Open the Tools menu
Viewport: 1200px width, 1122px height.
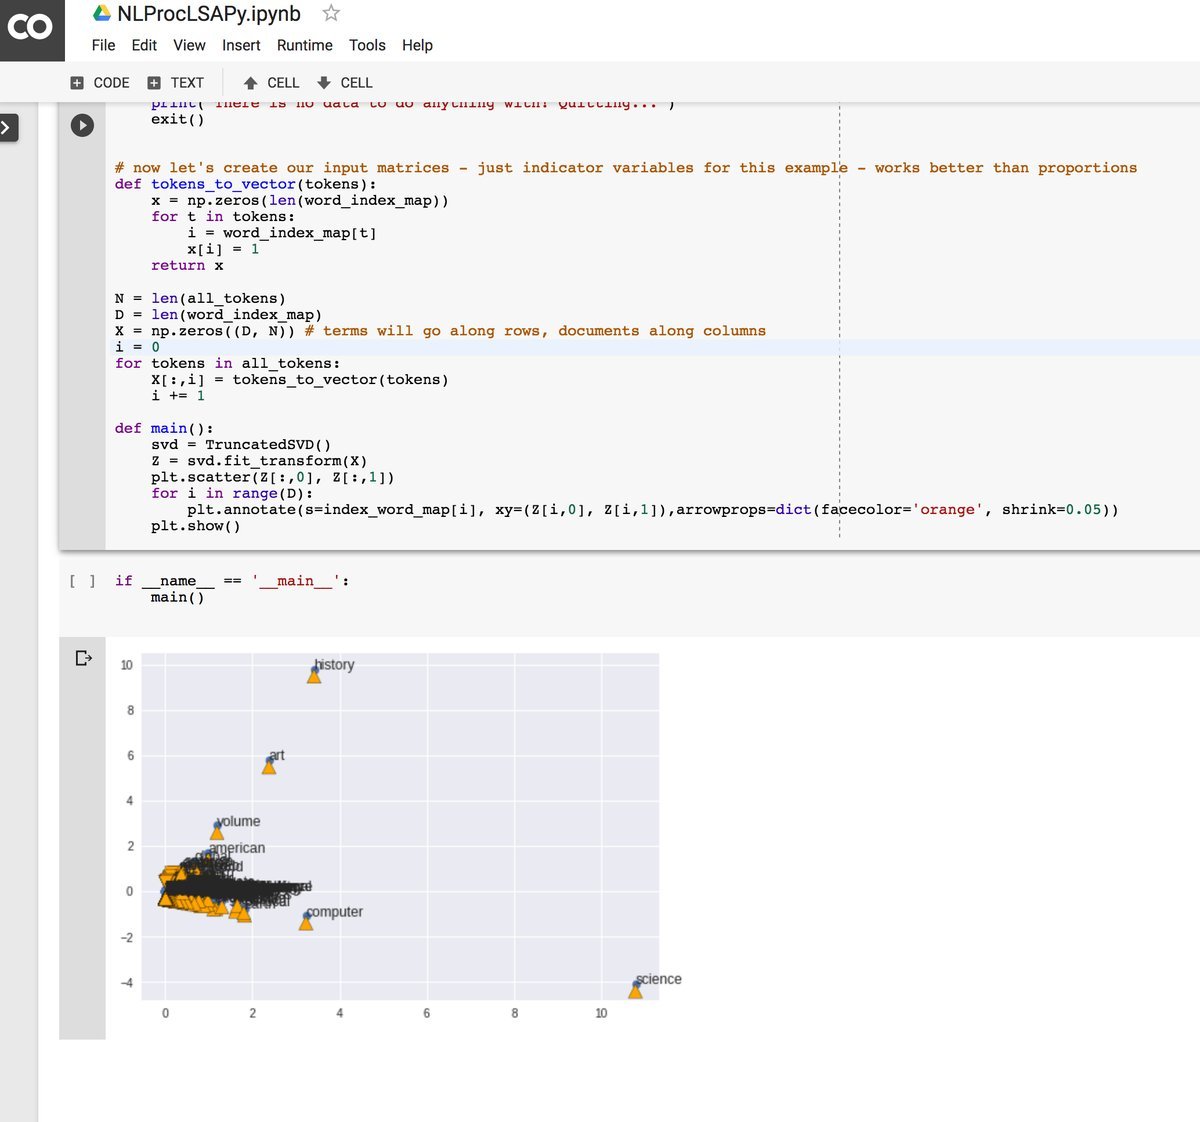point(367,45)
